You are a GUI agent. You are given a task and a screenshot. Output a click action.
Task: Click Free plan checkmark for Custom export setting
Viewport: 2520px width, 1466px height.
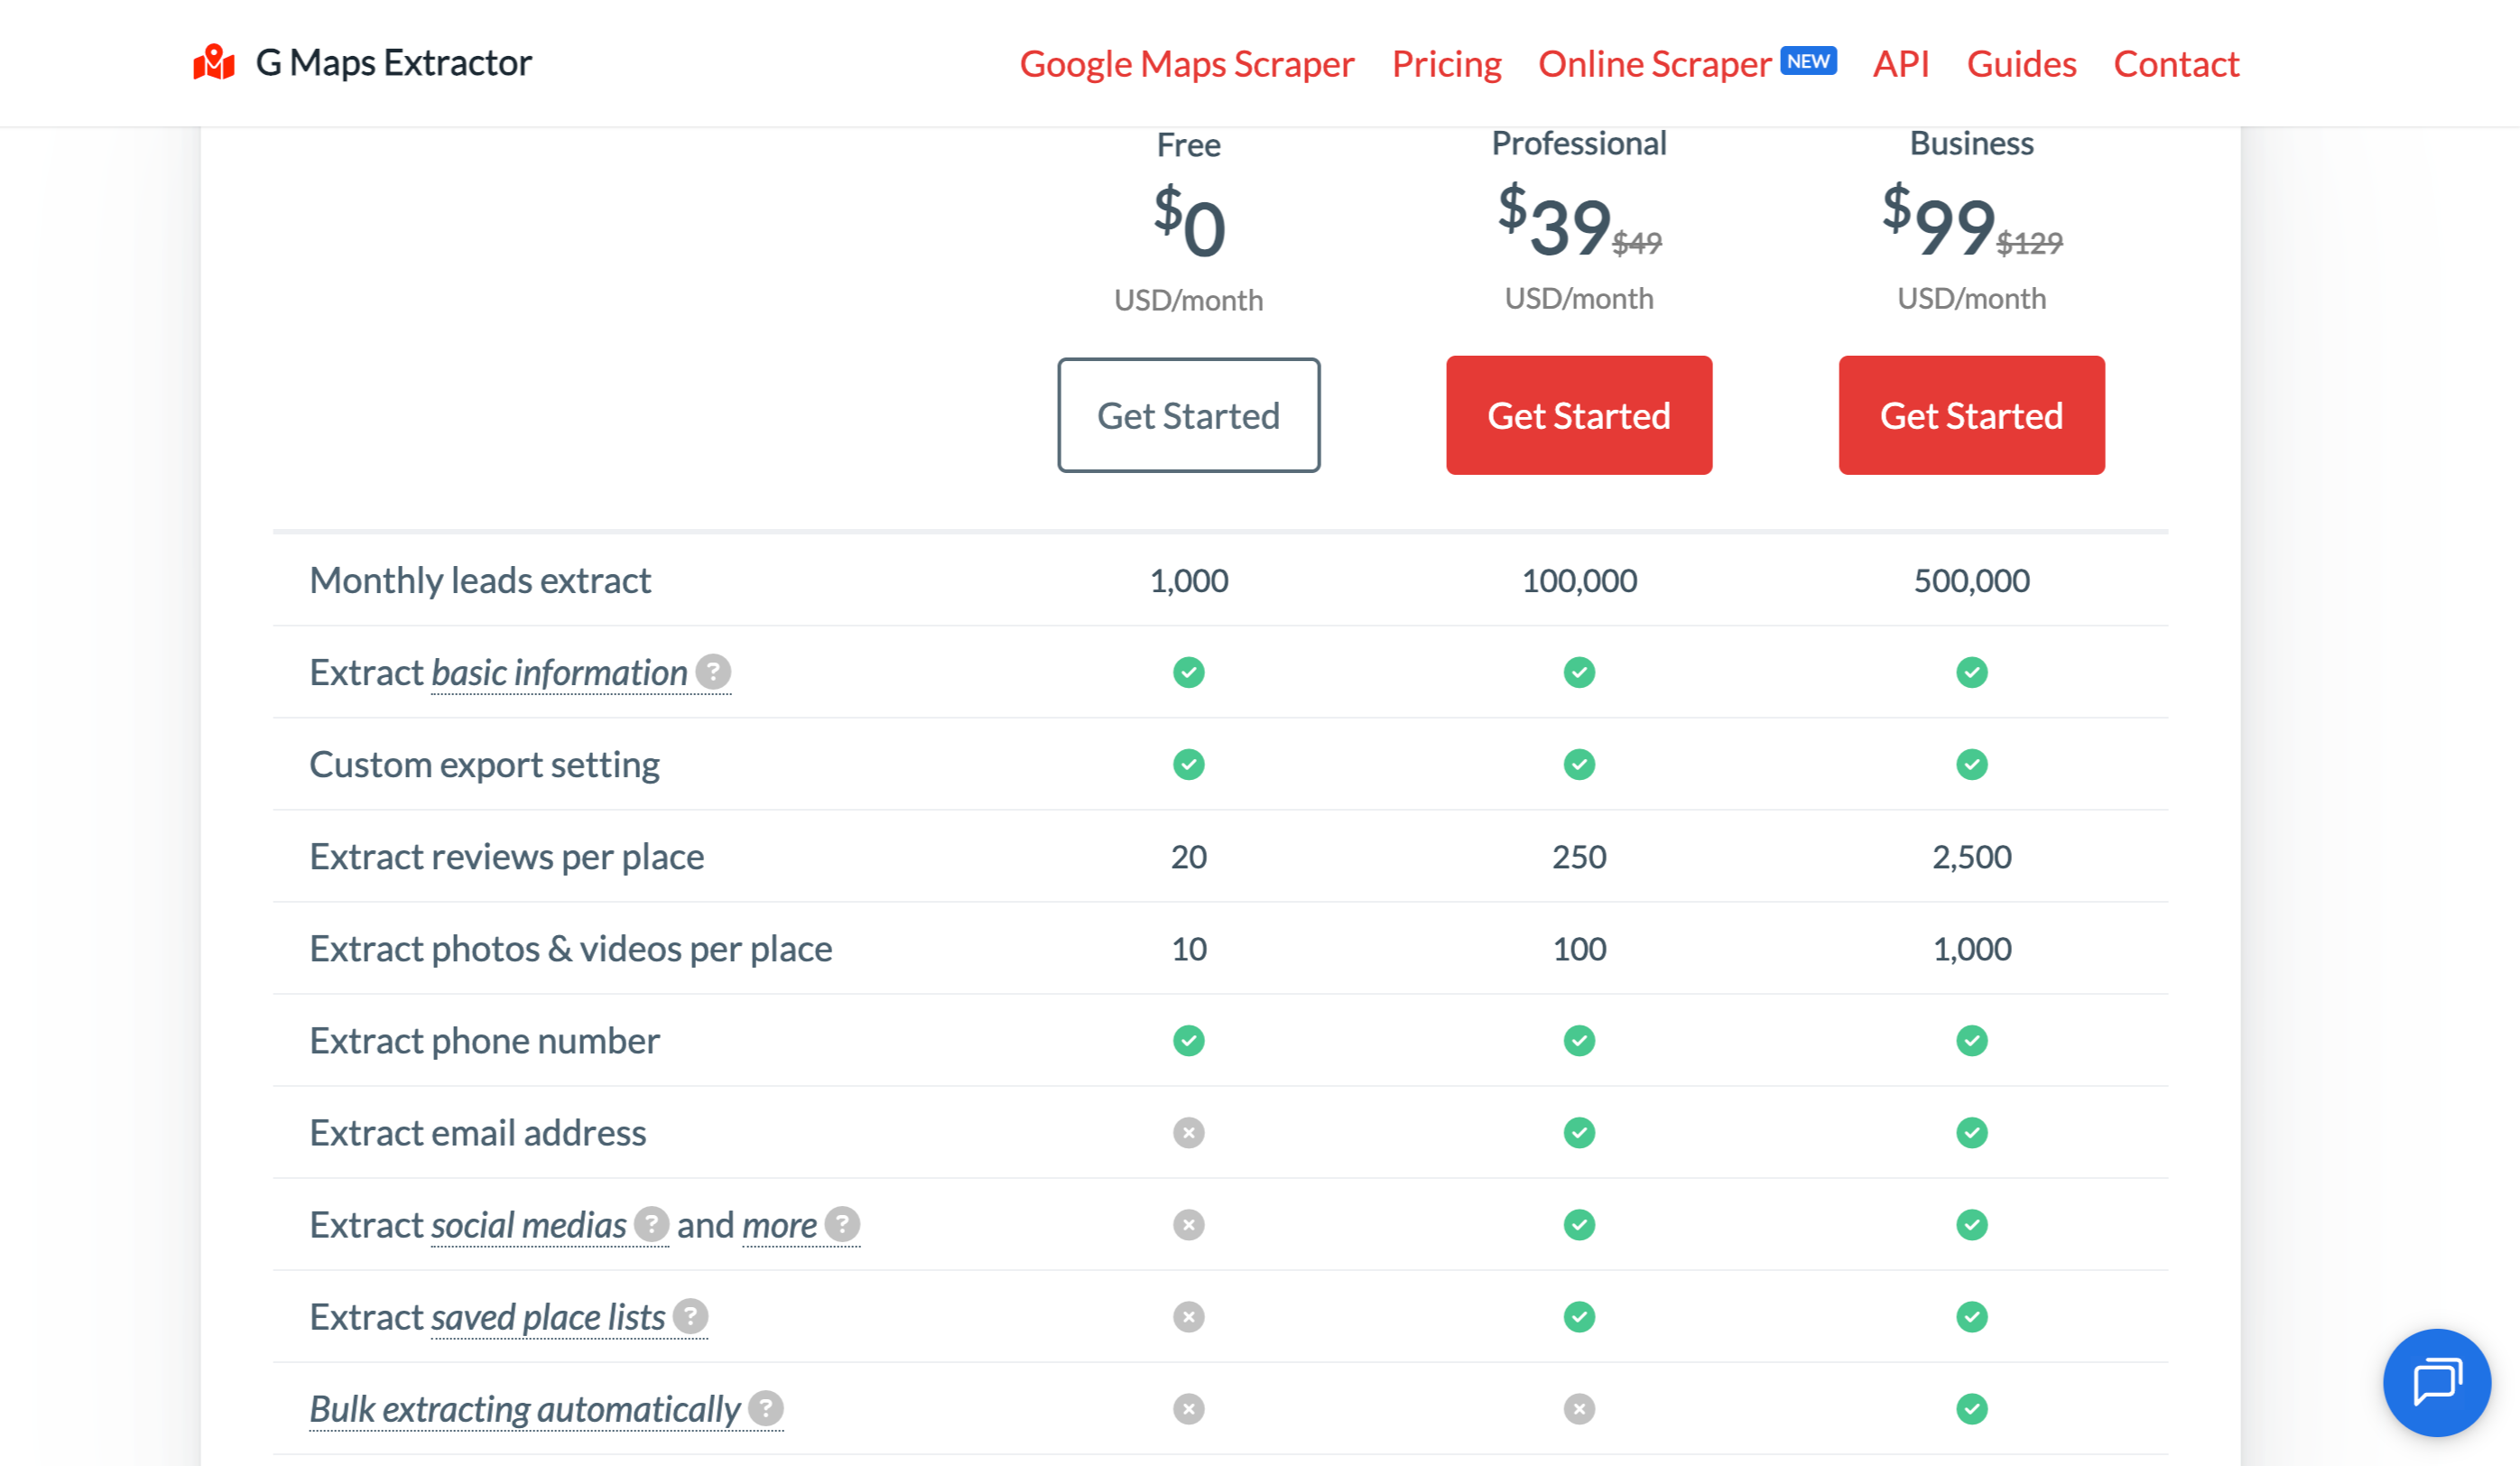coord(1189,764)
